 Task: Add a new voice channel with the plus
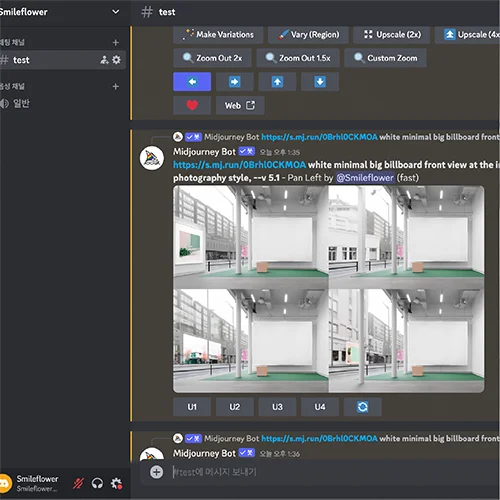click(x=116, y=86)
